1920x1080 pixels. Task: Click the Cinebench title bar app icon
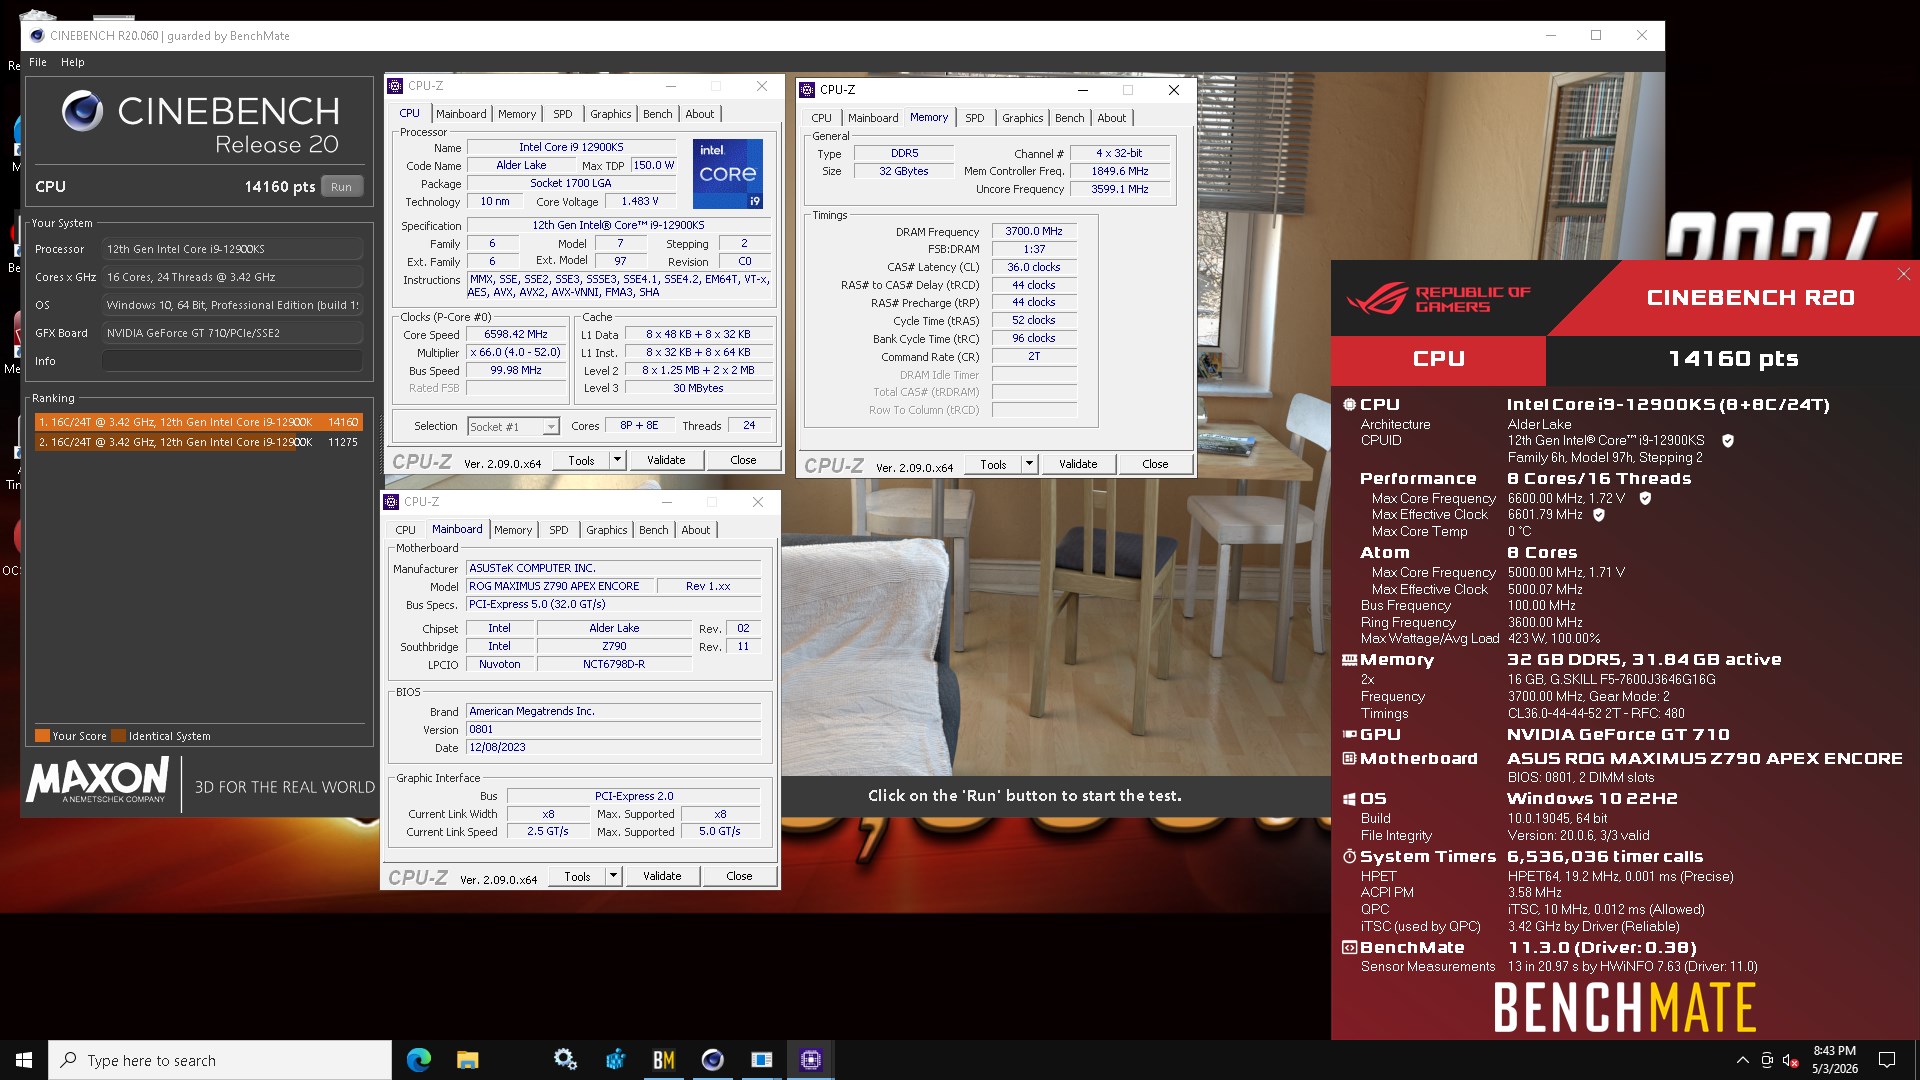click(37, 36)
